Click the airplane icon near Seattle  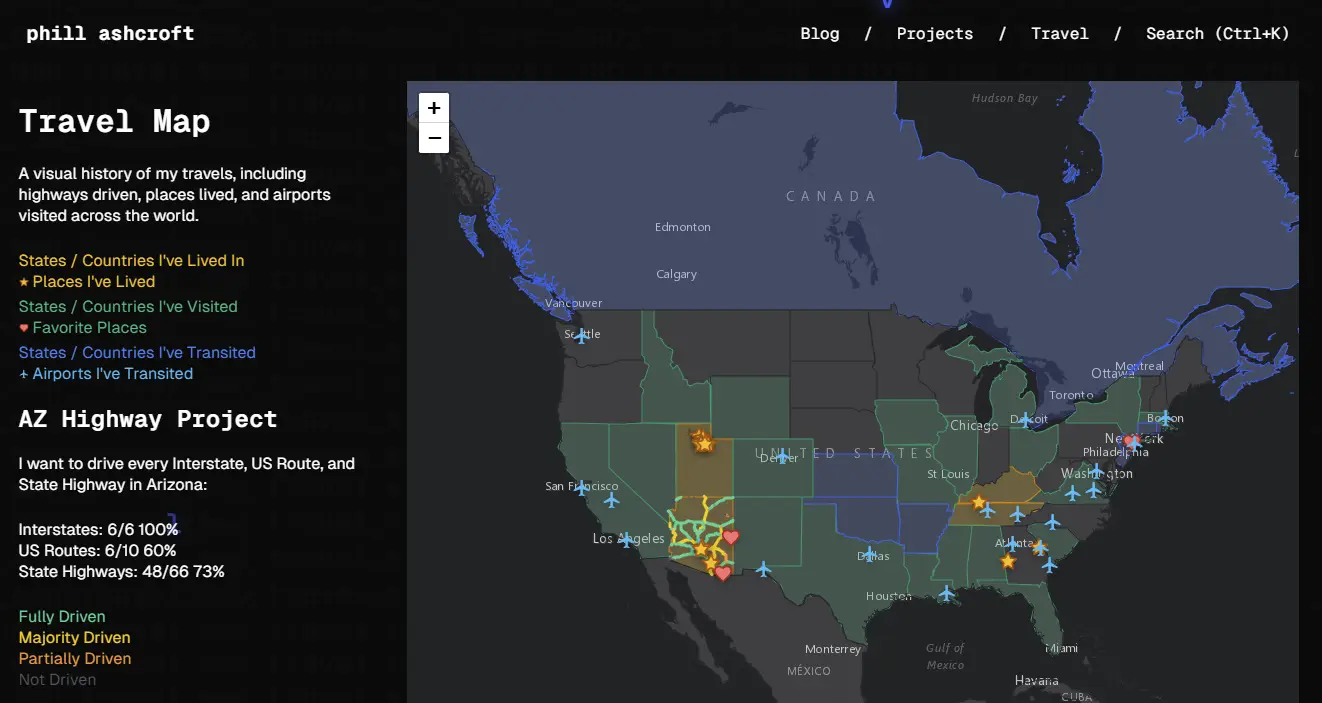tap(579, 335)
